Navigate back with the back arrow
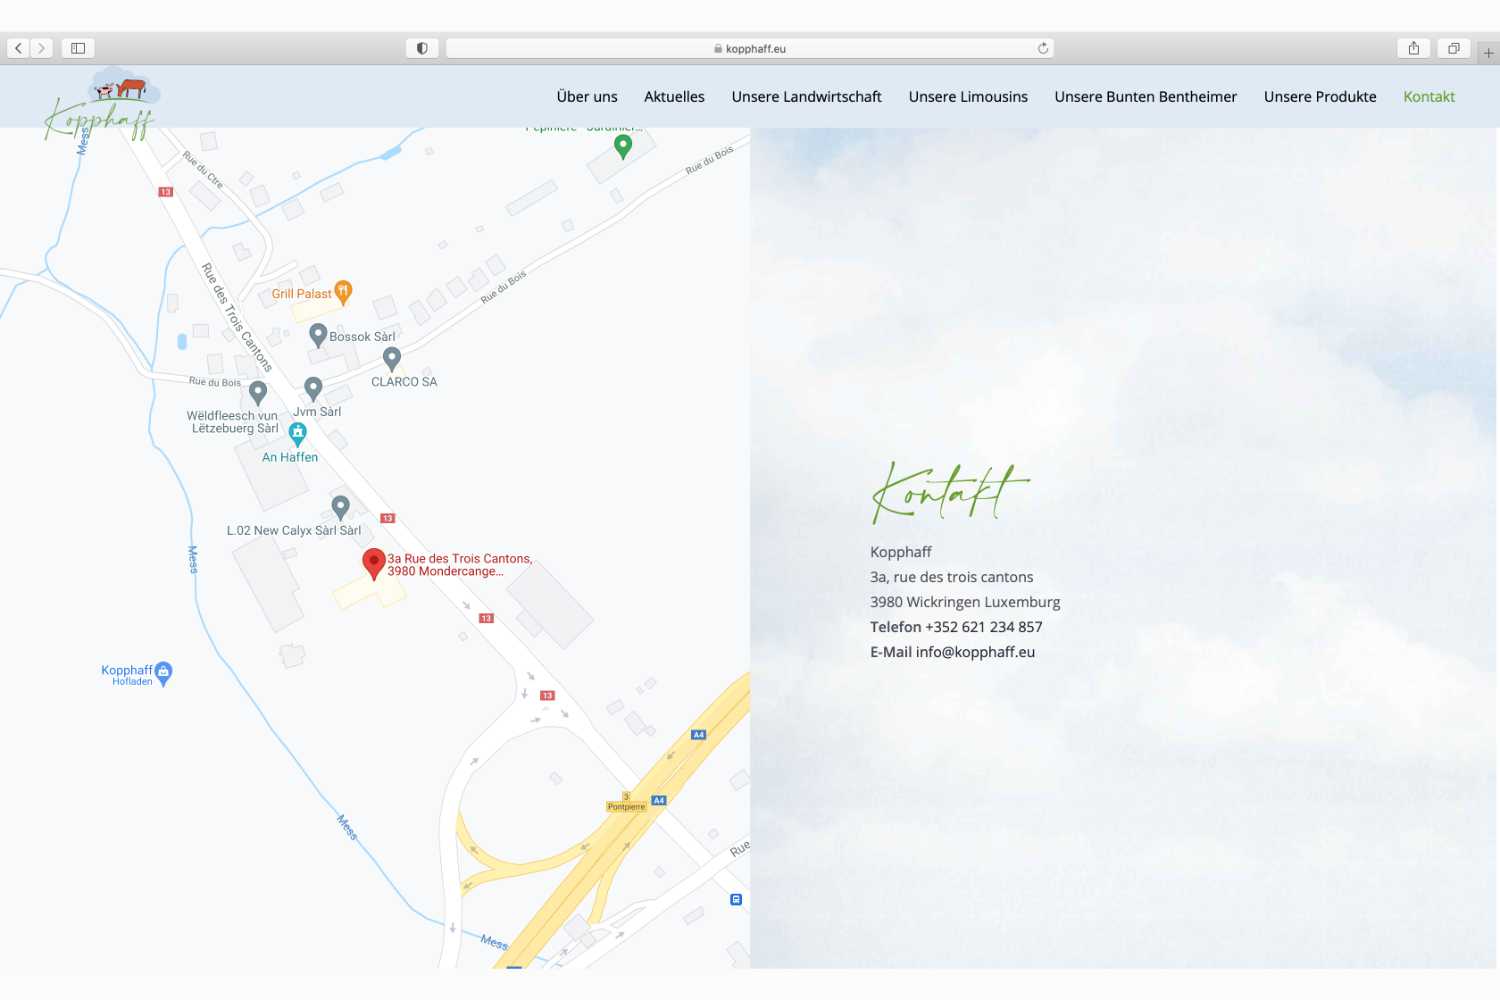The height and width of the screenshot is (1000, 1500). [18, 47]
